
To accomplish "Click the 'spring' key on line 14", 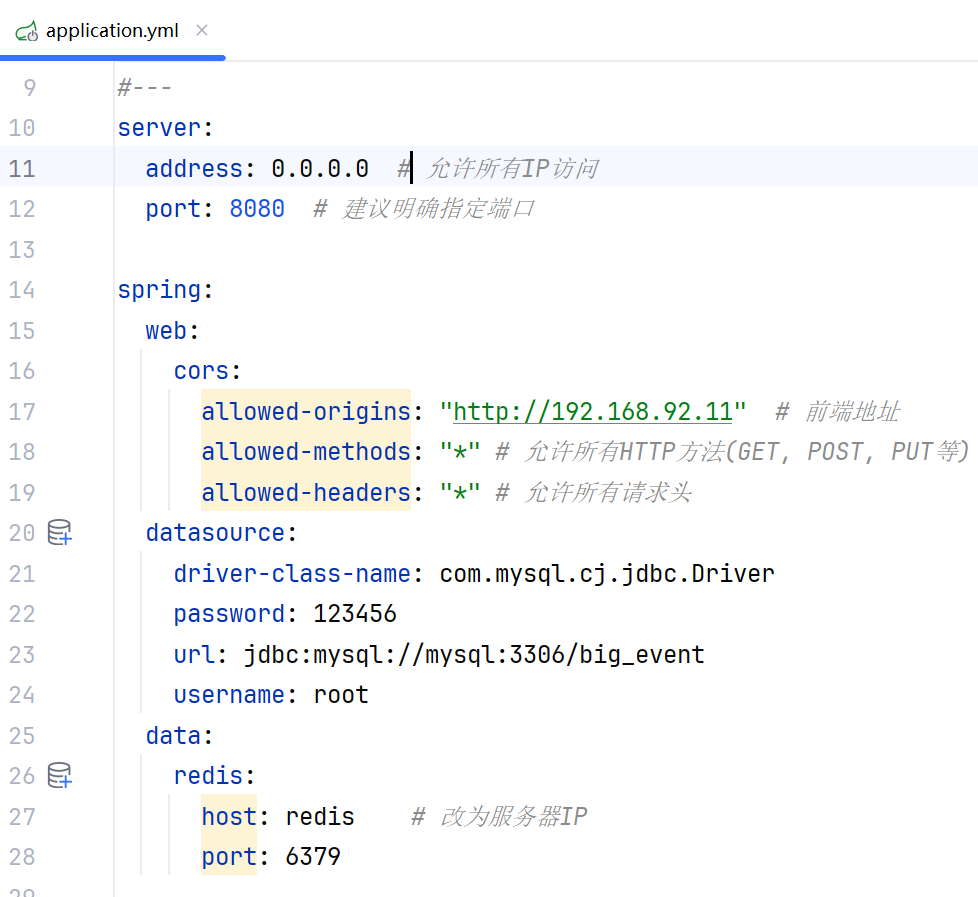I will (159, 290).
